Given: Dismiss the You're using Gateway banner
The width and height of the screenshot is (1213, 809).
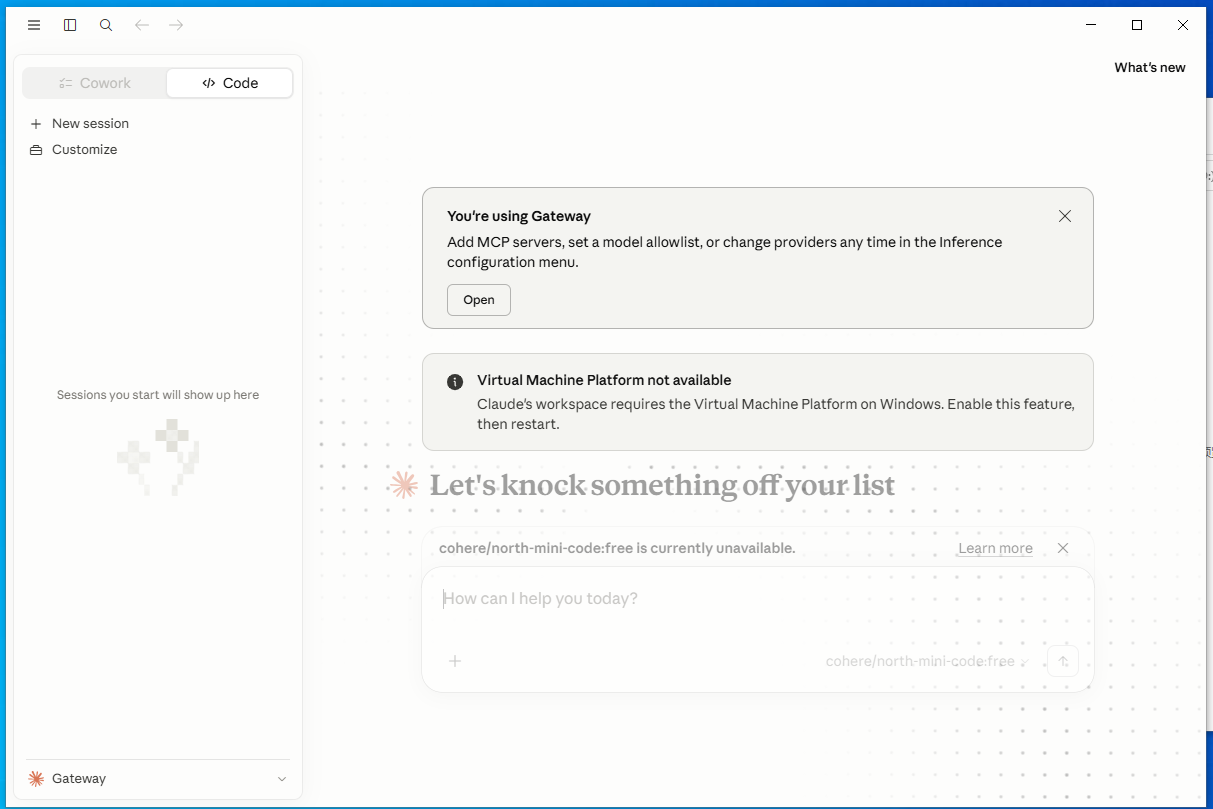Looking at the screenshot, I should (1065, 216).
